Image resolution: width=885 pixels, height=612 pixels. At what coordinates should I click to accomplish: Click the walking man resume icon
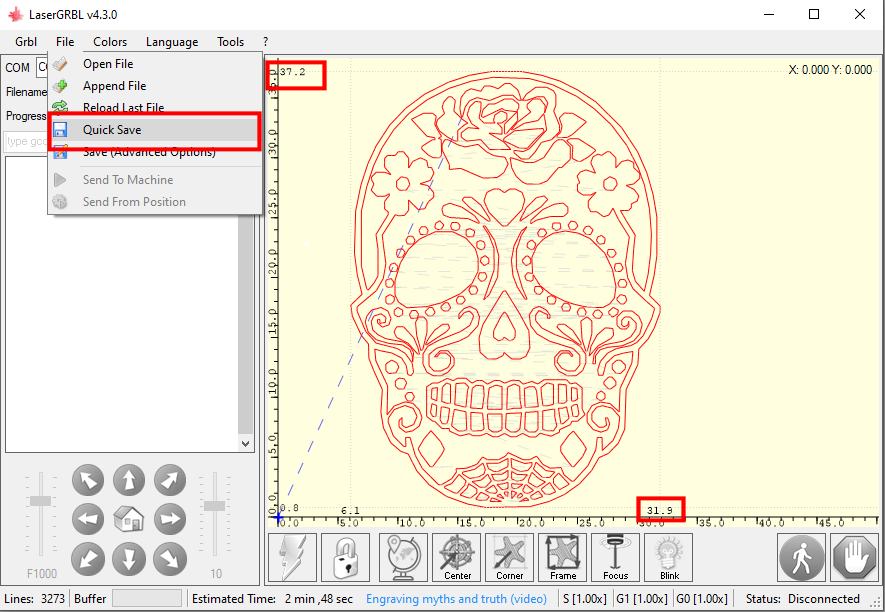(x=801, y=557)
